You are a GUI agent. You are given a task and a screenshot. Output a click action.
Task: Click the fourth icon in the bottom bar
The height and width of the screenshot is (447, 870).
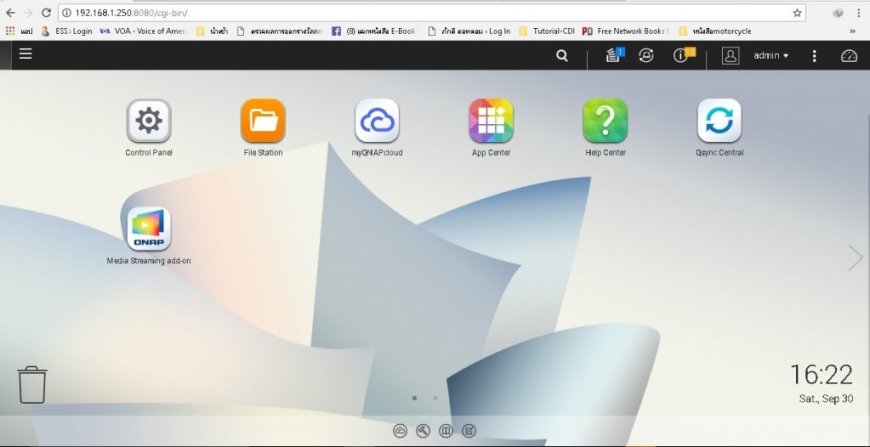469,430
